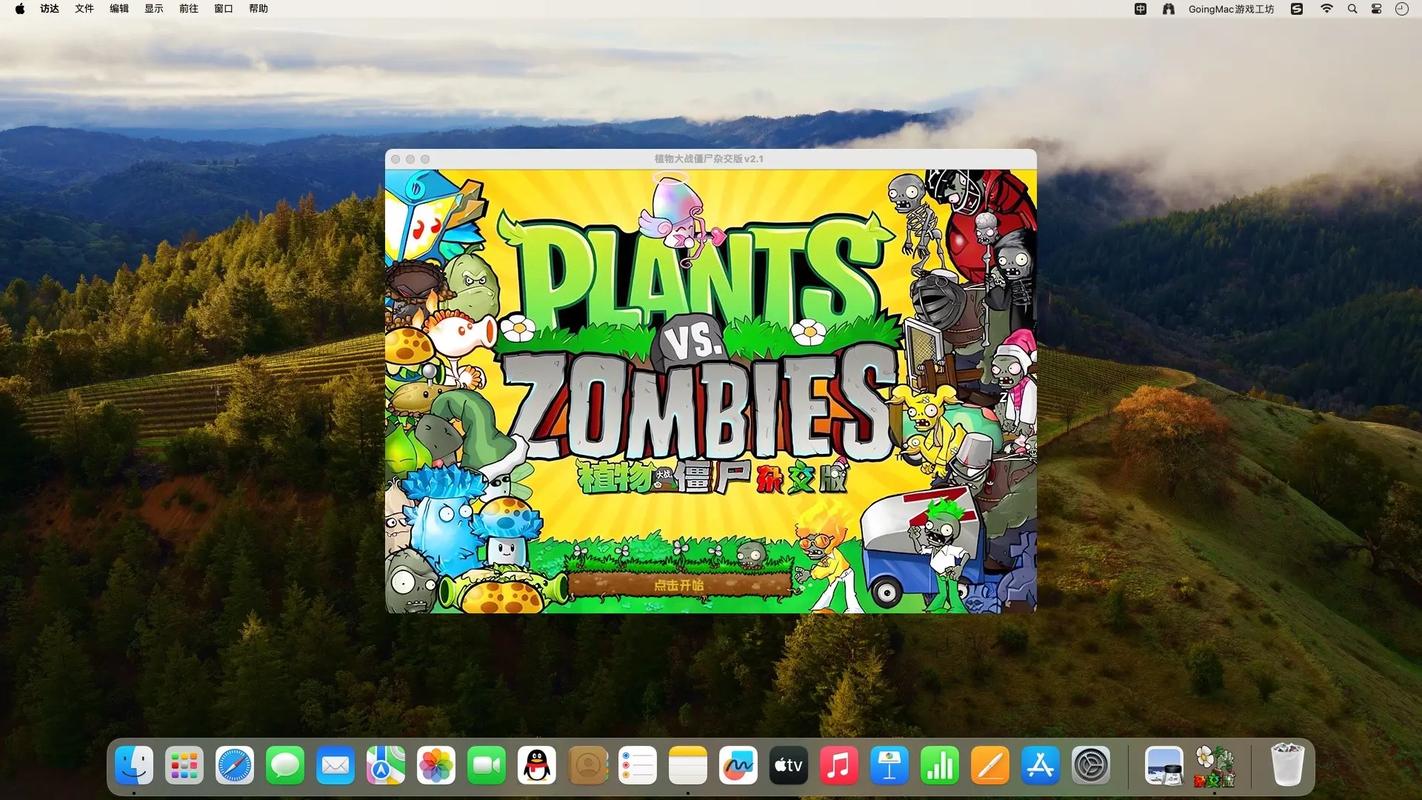The width and height of the screenshot is (1422, 800).
Task: Open the Wi-Fi status menu
Action: click(1326, 8)
